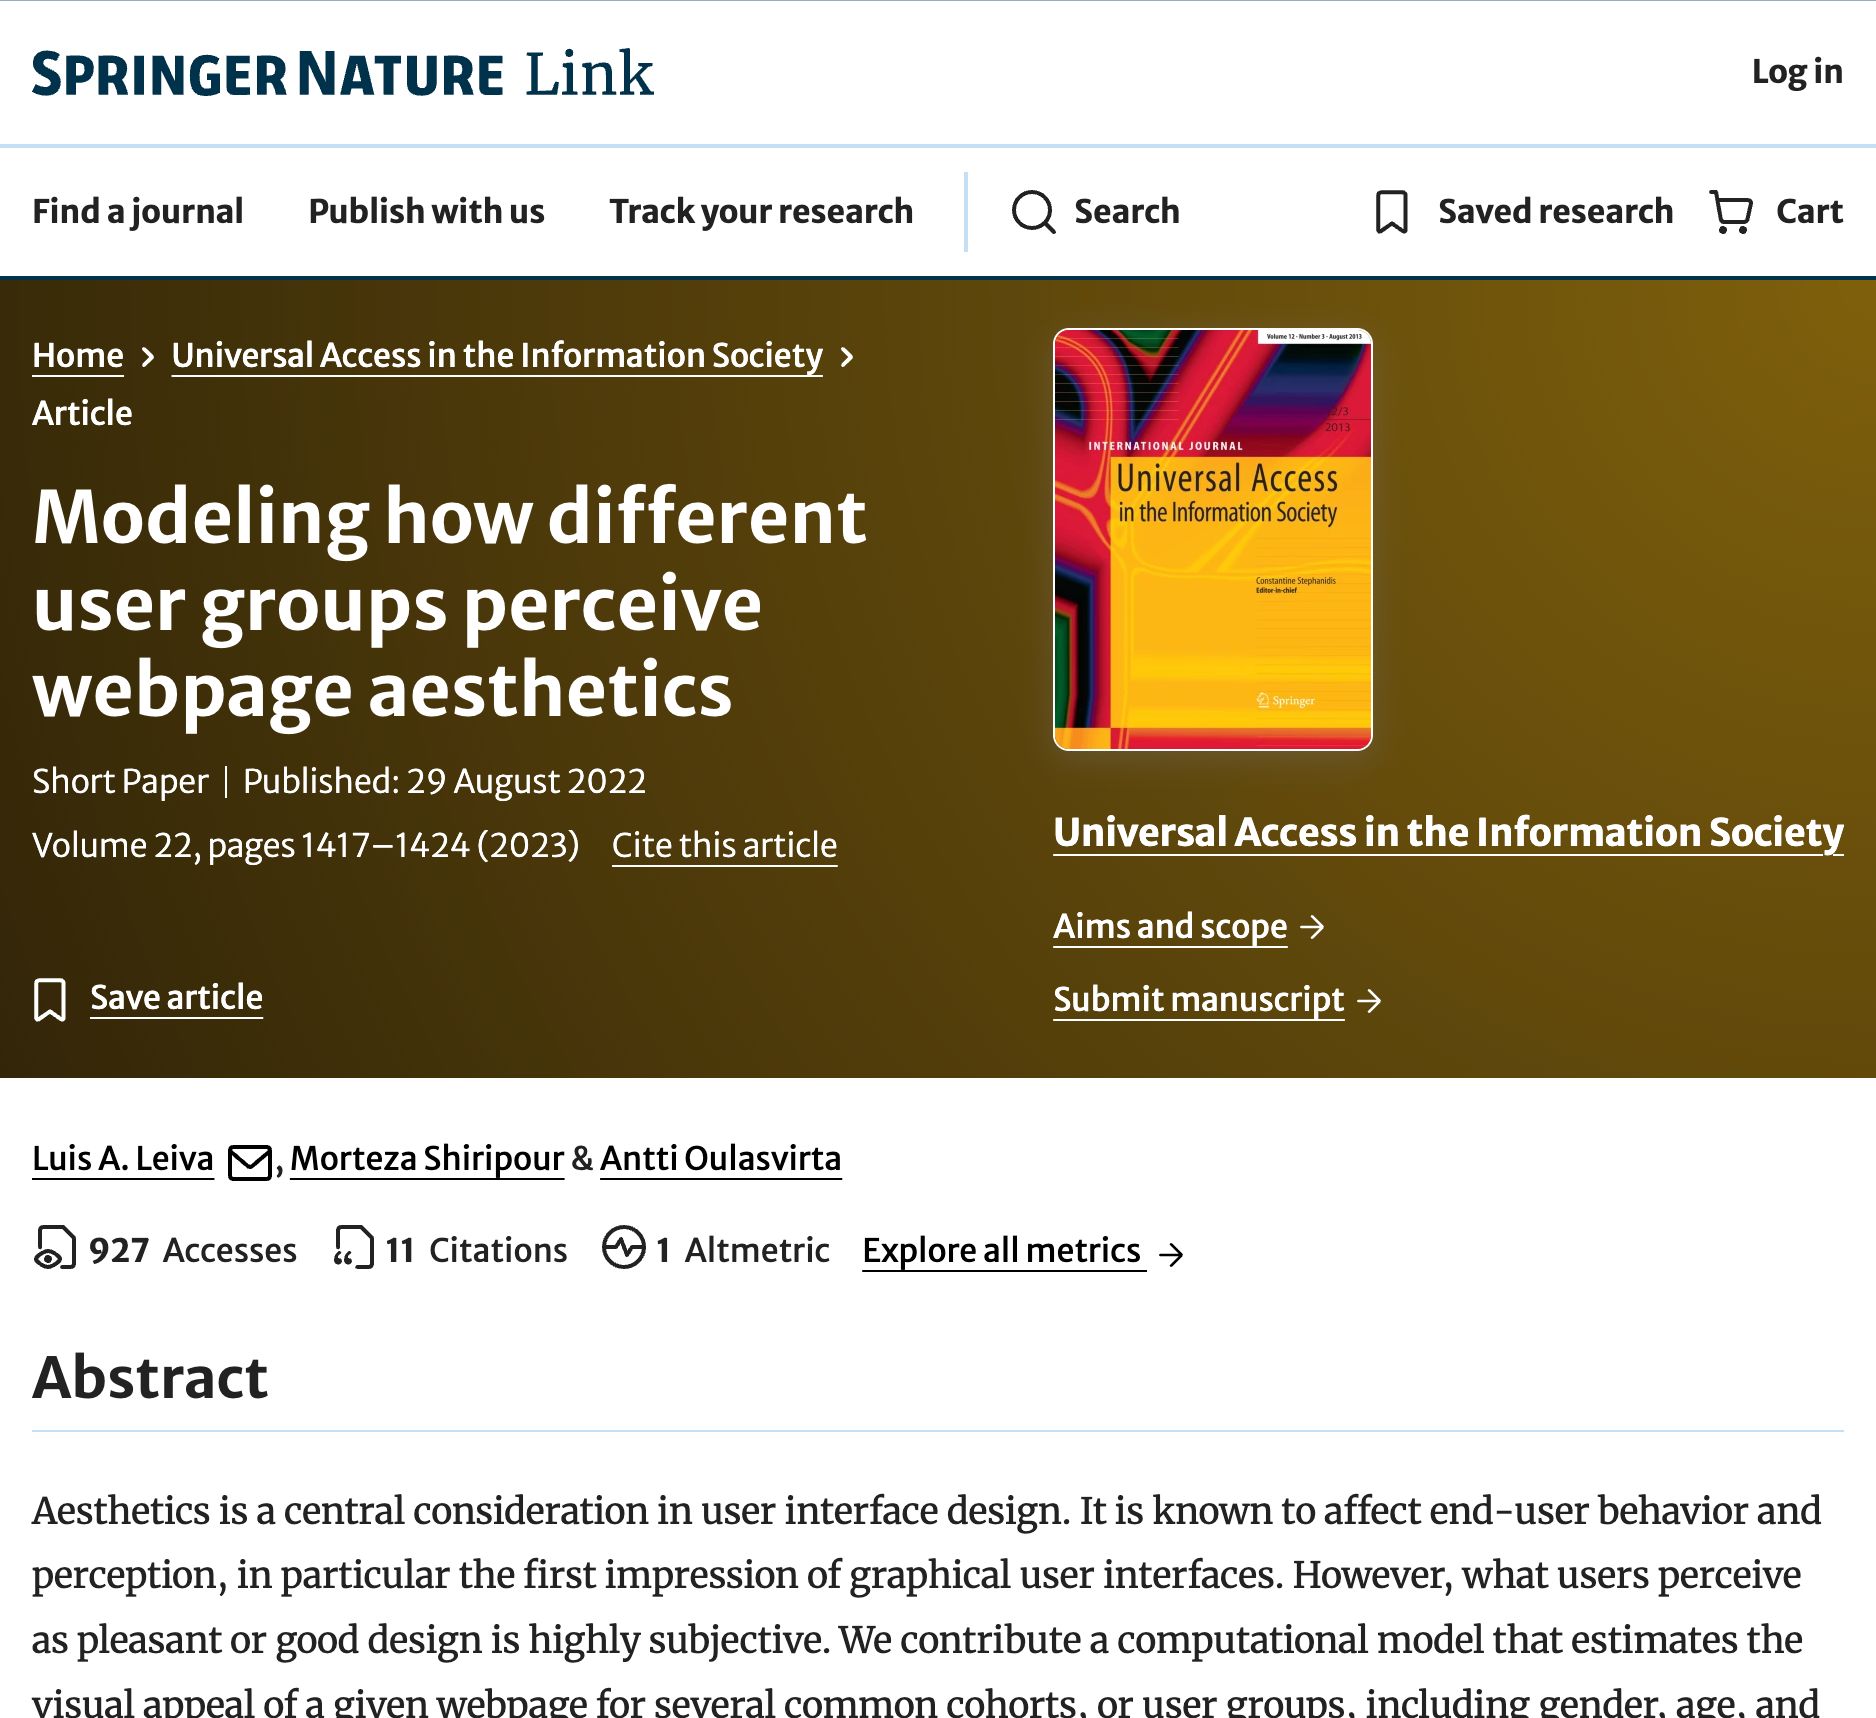Open the shopping cart icon

click(x=1730, y=212)
